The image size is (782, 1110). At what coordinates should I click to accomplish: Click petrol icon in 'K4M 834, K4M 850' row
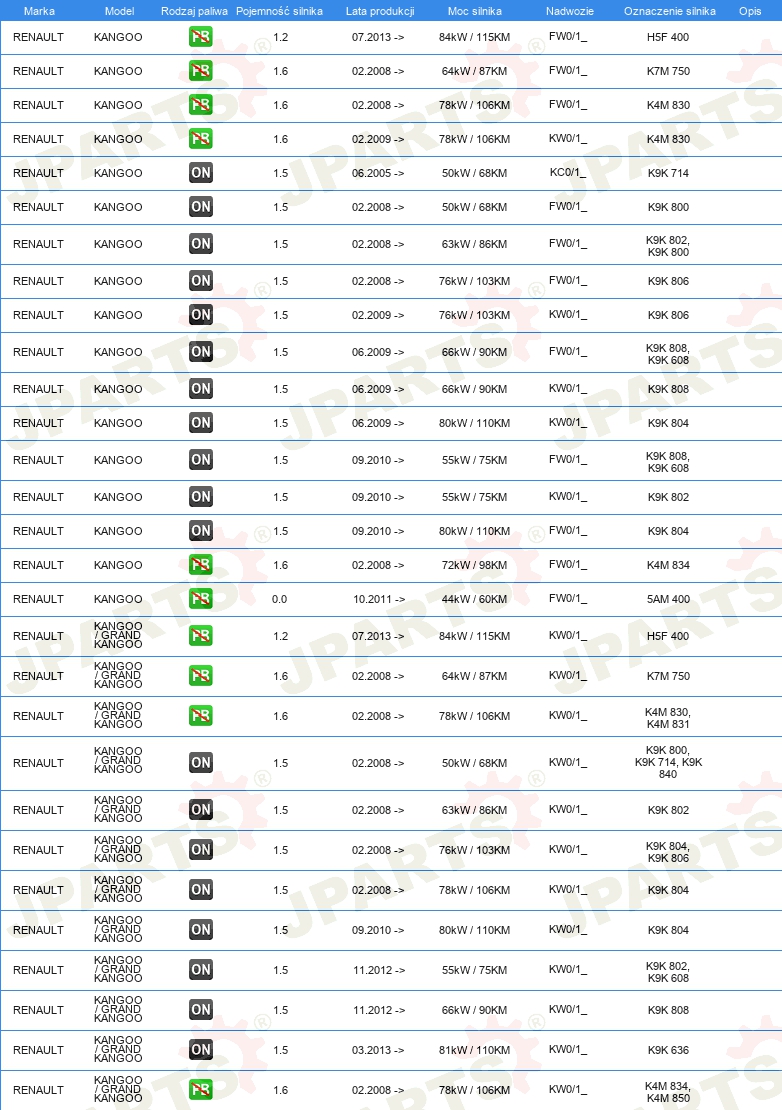point(201,1090)
